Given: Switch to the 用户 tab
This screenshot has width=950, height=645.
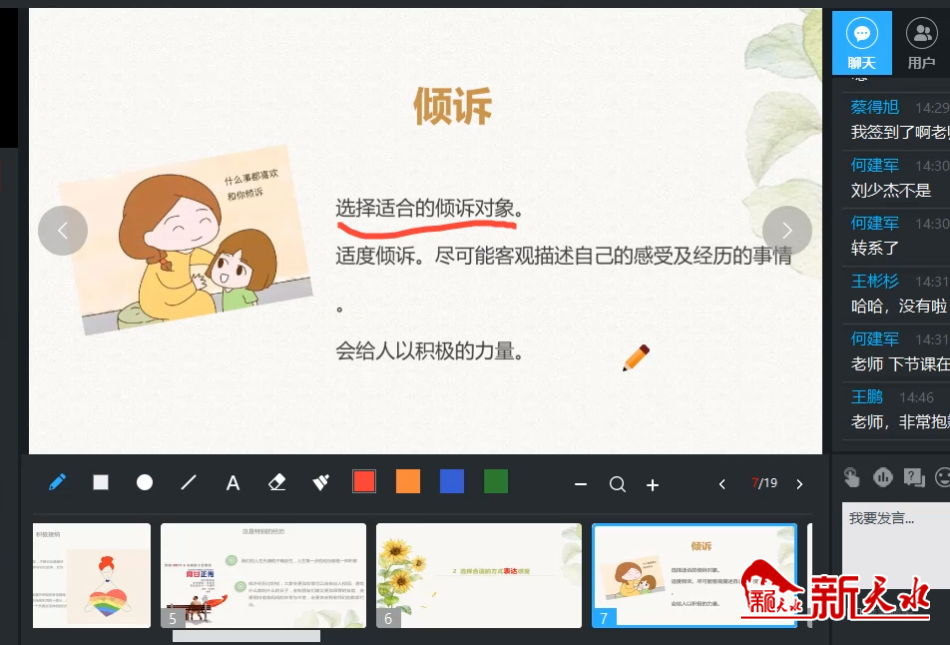Looking at the screenshot, I should point(921,42).
